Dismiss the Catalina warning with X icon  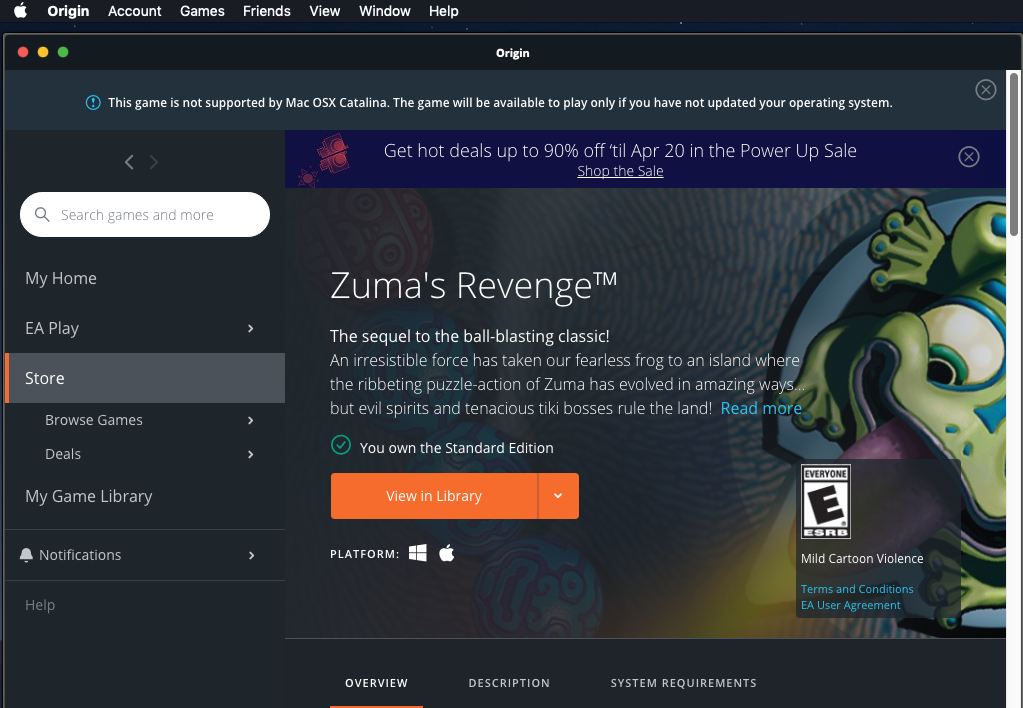pos(985,89)
